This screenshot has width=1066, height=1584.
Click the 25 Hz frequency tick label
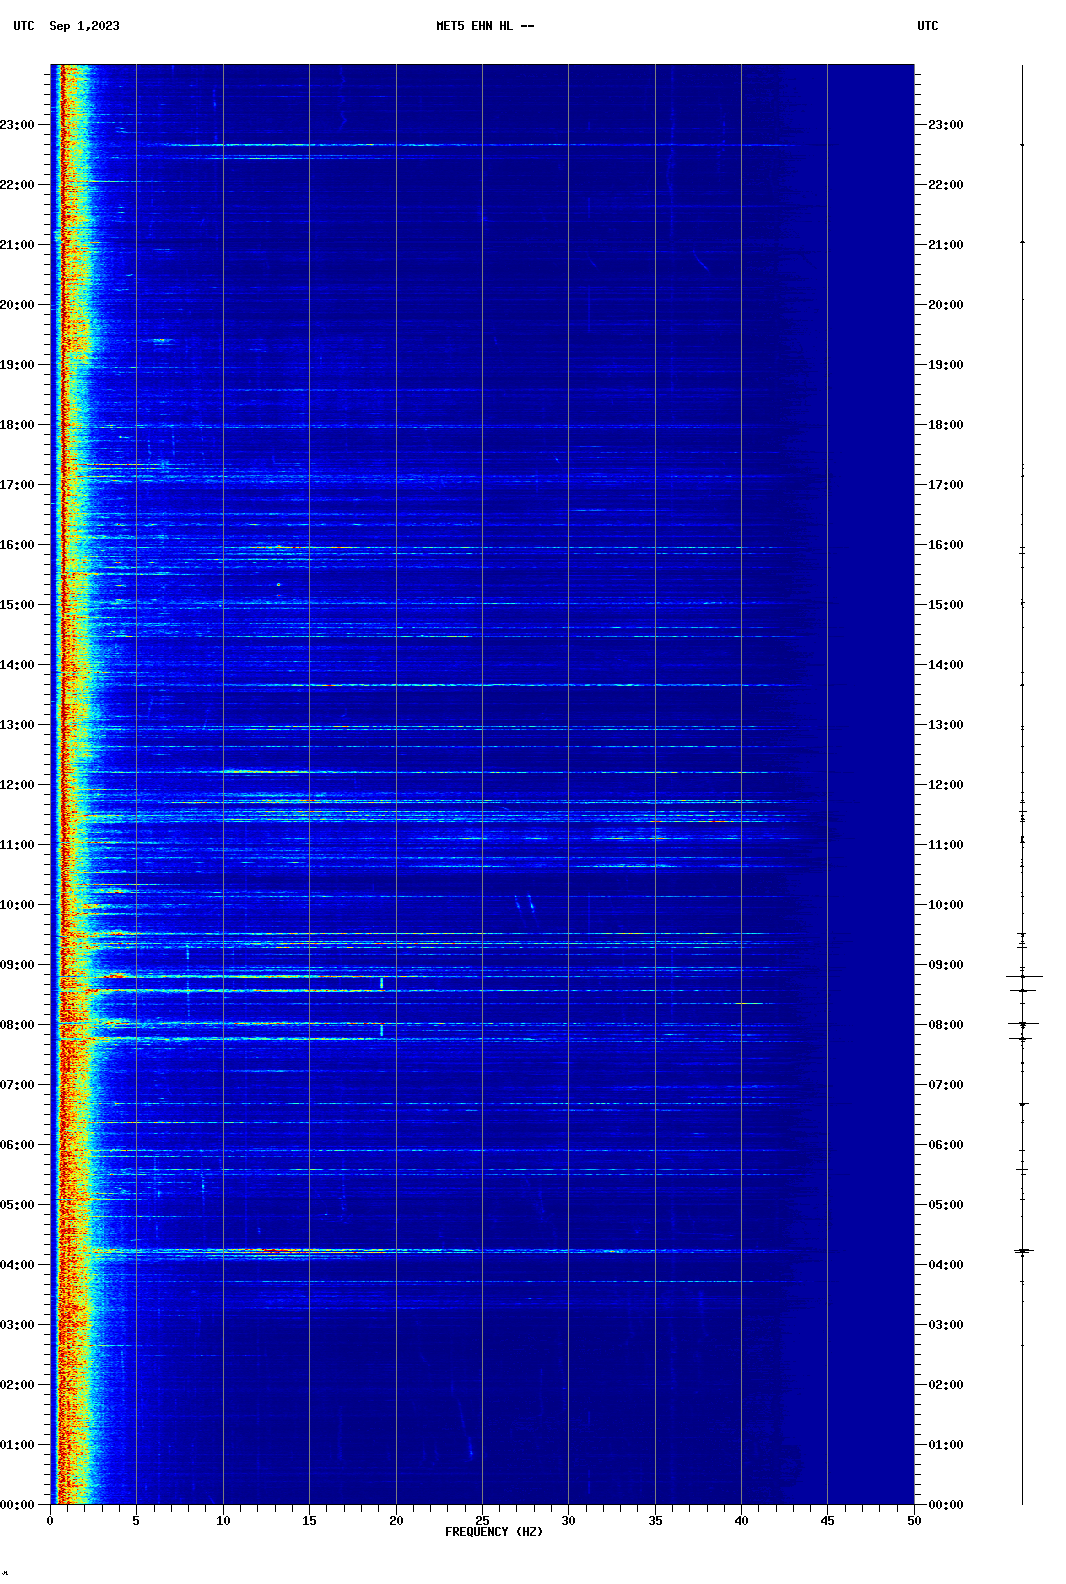[x=482, y=1521]
